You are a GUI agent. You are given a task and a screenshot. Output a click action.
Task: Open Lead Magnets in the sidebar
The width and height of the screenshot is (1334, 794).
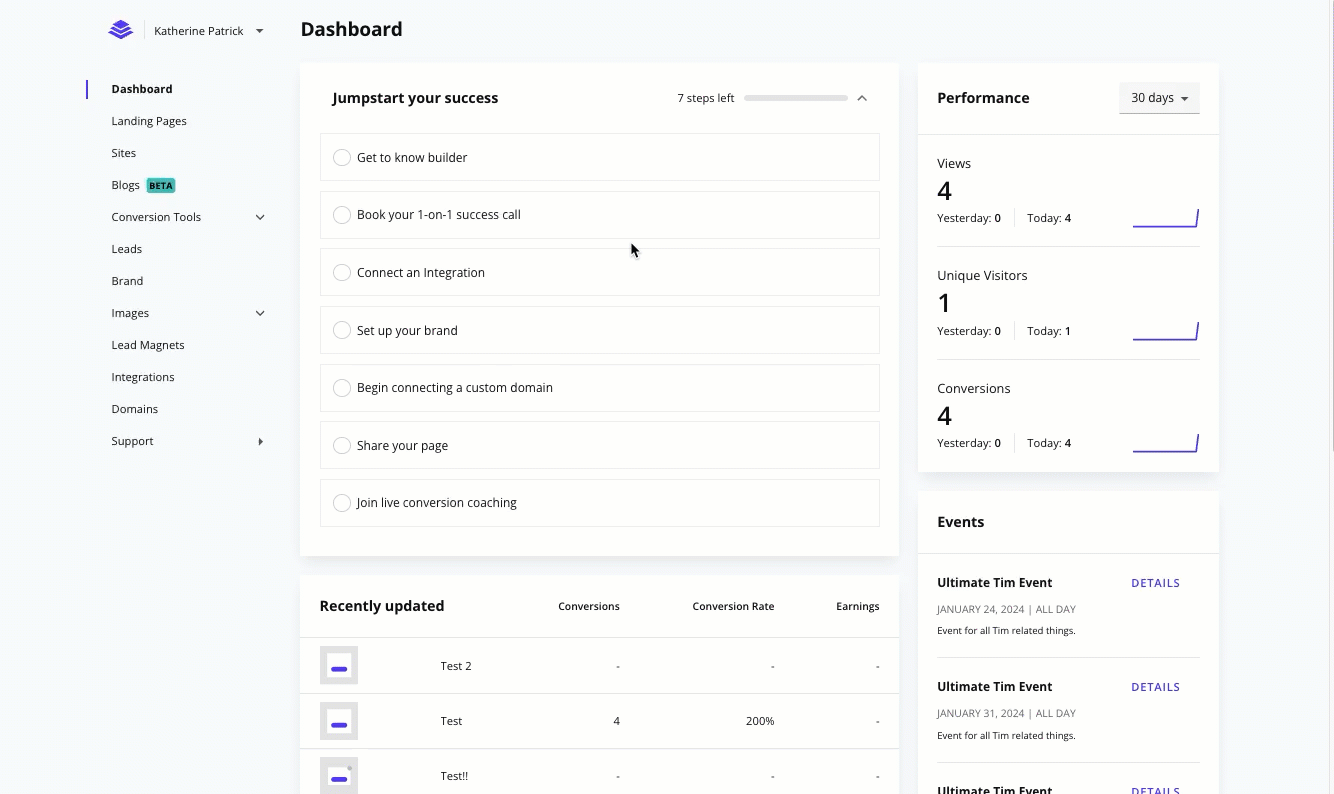coord(148,345)
